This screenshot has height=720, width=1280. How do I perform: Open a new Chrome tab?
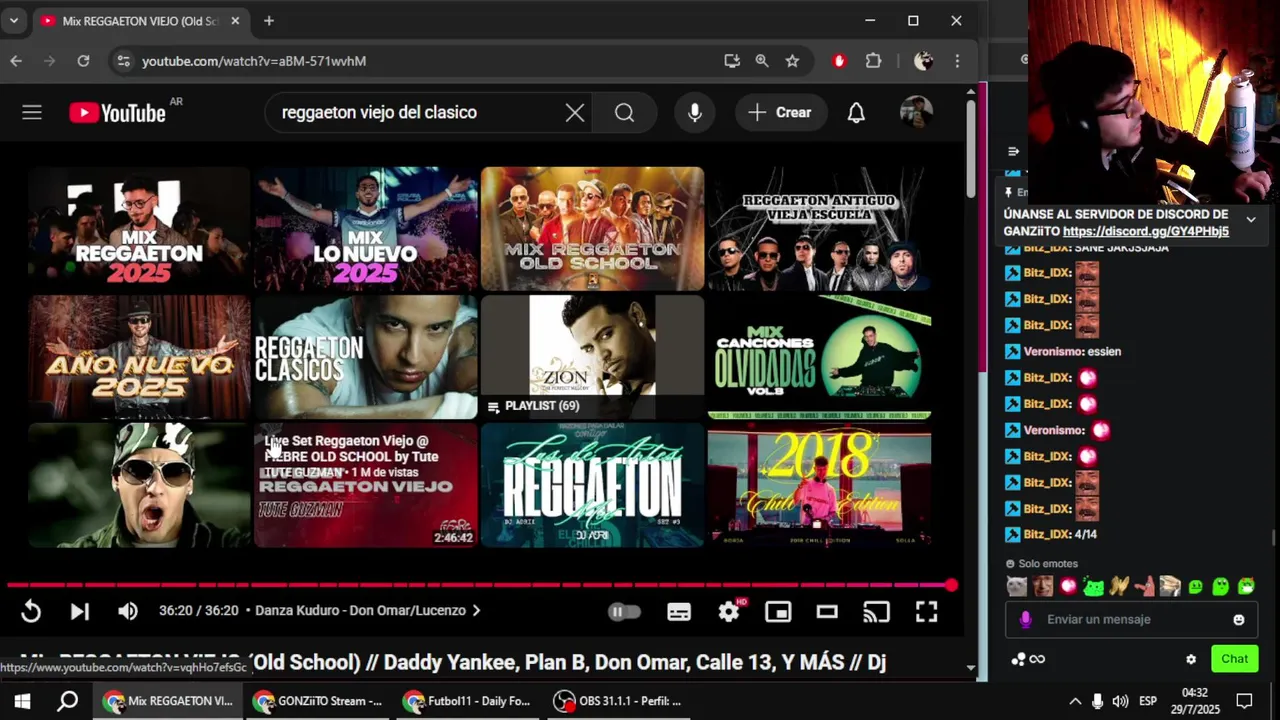click(x=268, y=21)
